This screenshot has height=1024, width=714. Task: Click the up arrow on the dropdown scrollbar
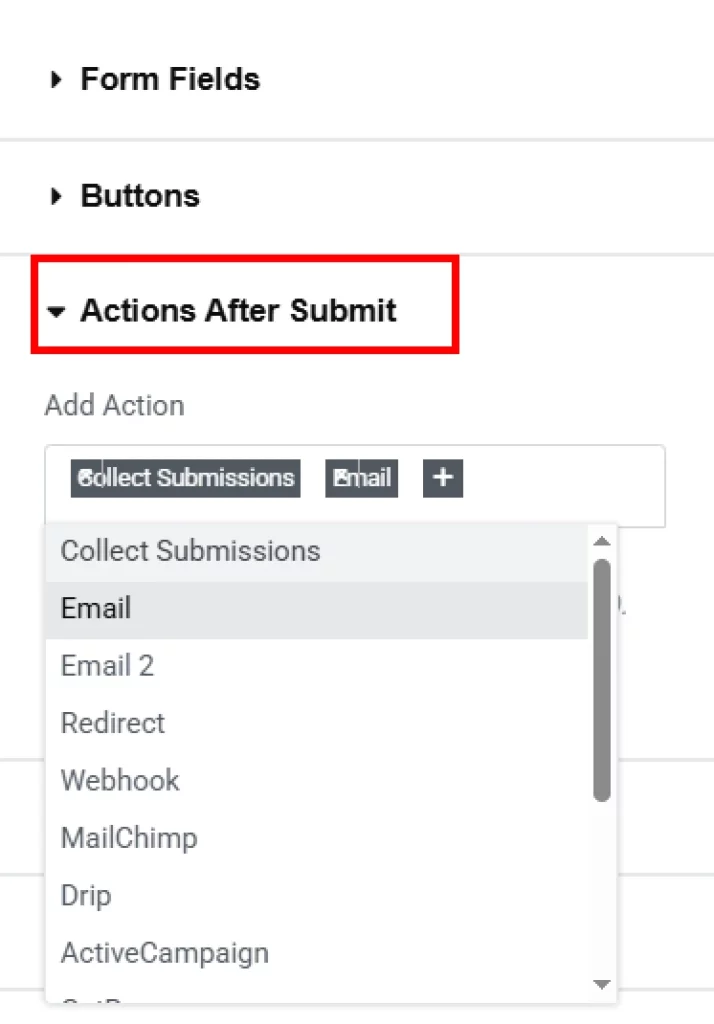(602, 541)
